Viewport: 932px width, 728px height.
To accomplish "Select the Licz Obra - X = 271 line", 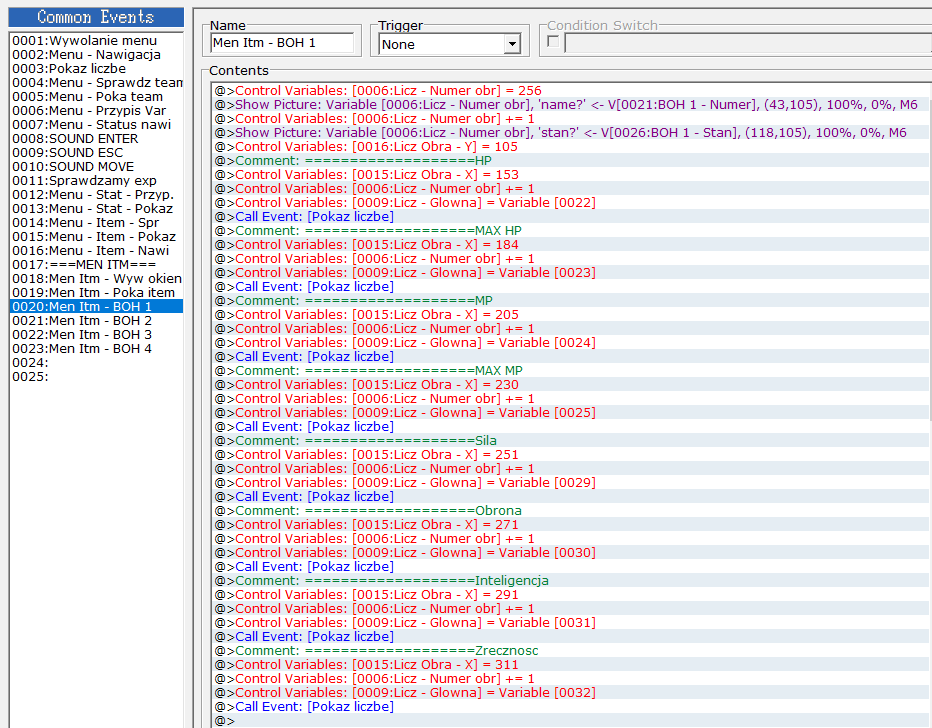I will click(570, 525).
